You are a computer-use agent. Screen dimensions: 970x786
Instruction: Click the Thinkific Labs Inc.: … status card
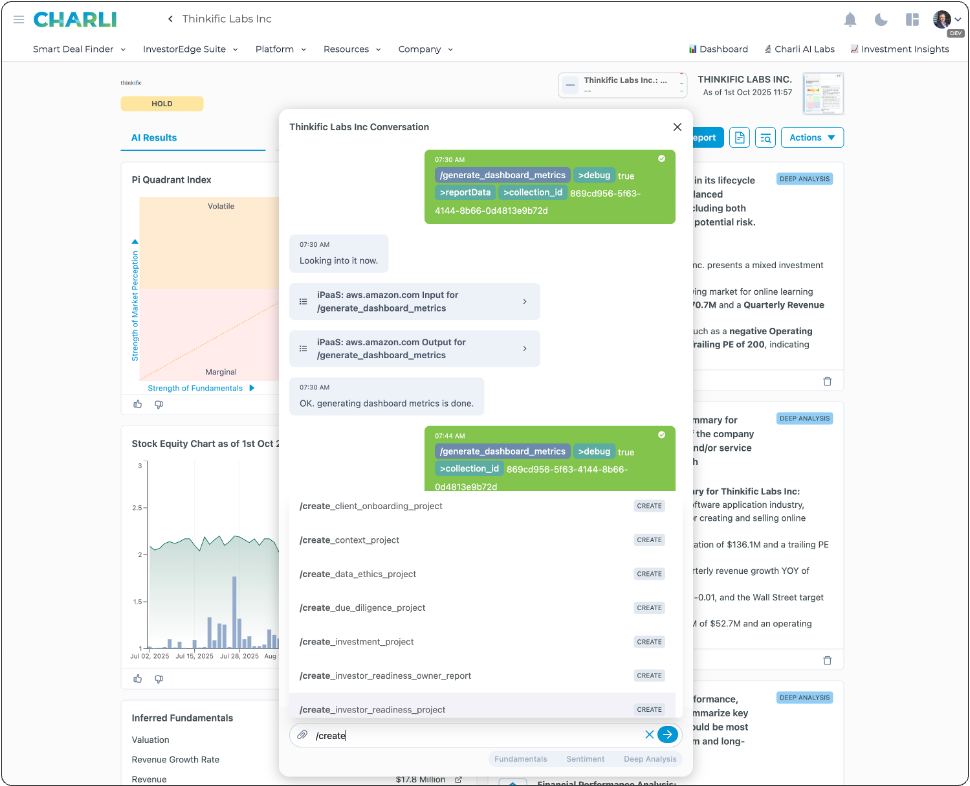tap(622, 85)
